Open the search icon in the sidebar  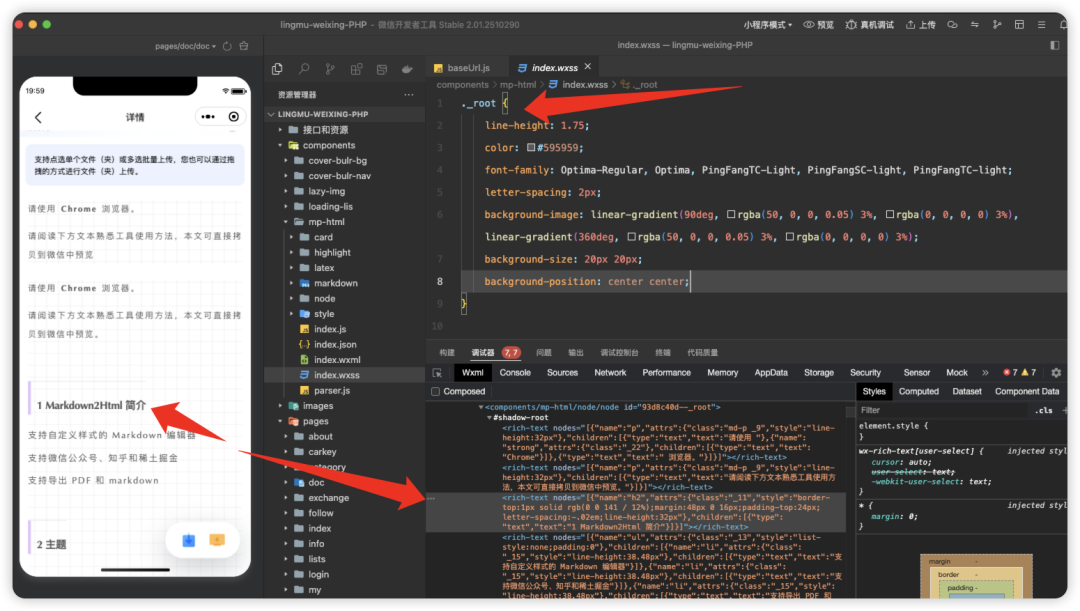[x=304, y=69]
